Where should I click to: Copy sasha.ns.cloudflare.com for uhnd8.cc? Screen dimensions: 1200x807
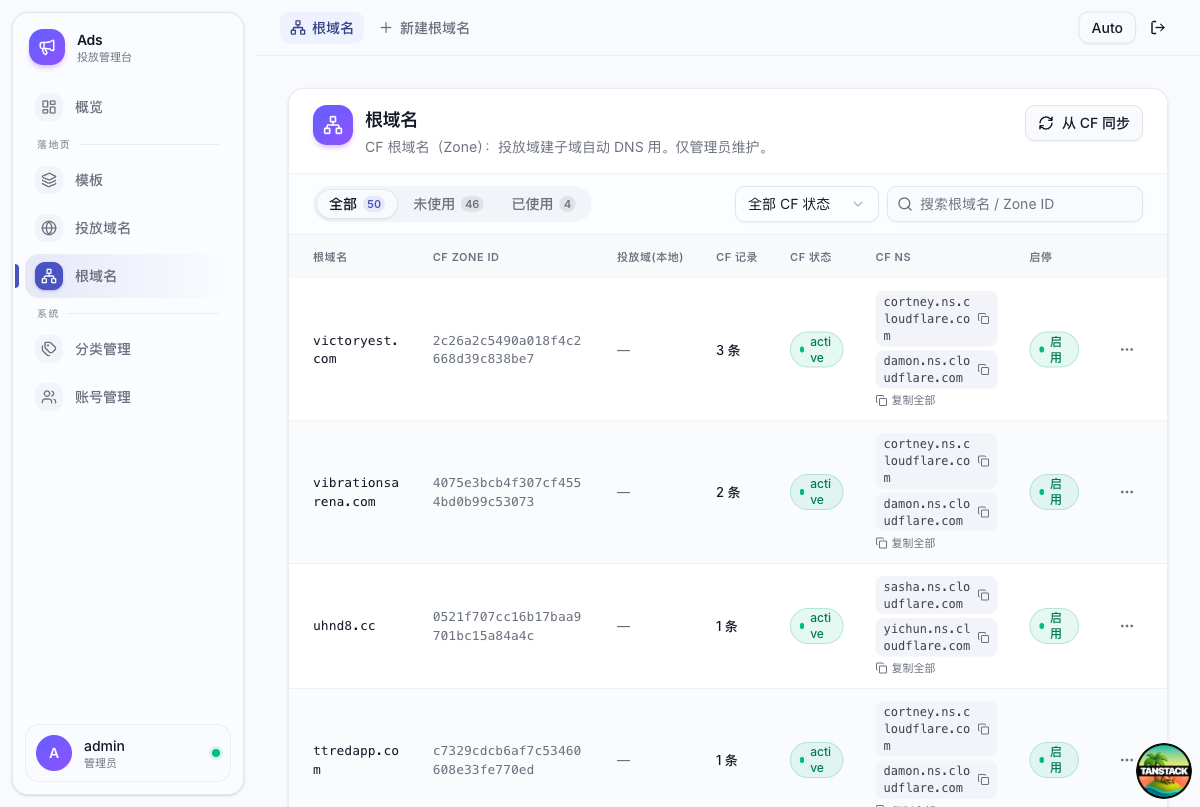click(x=983, y=595)
